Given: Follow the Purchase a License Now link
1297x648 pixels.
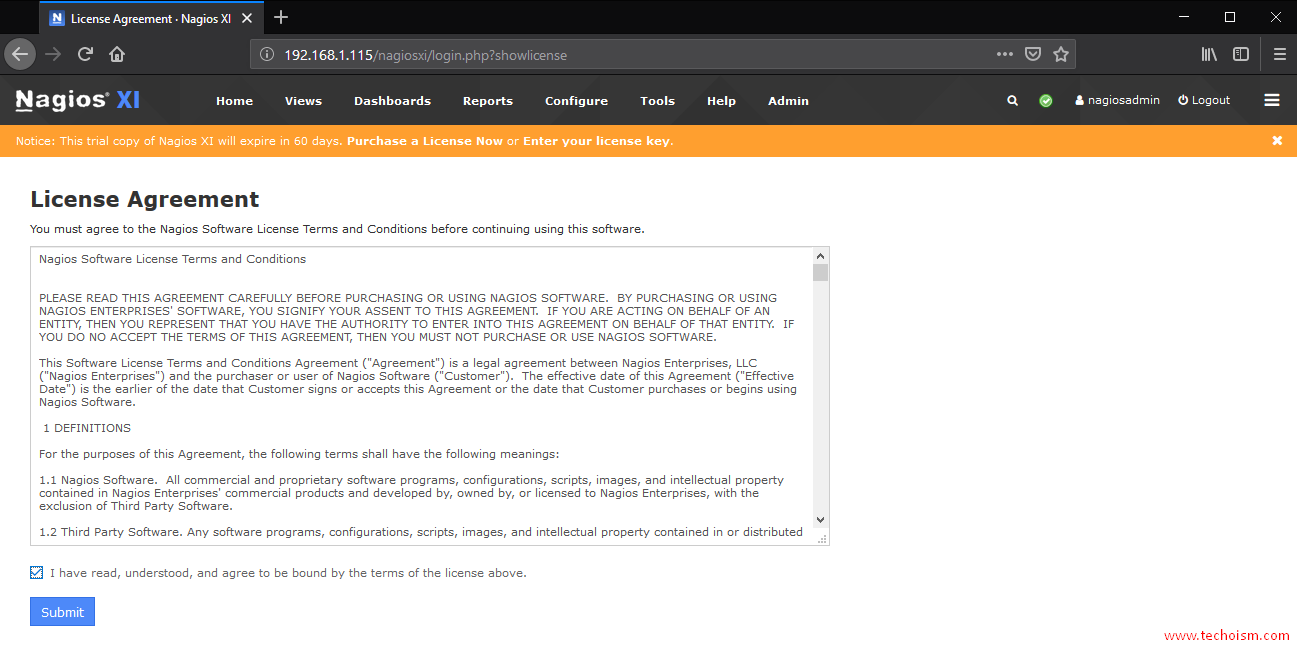Looking at the screenshot, I should click(x=425, y=141).
